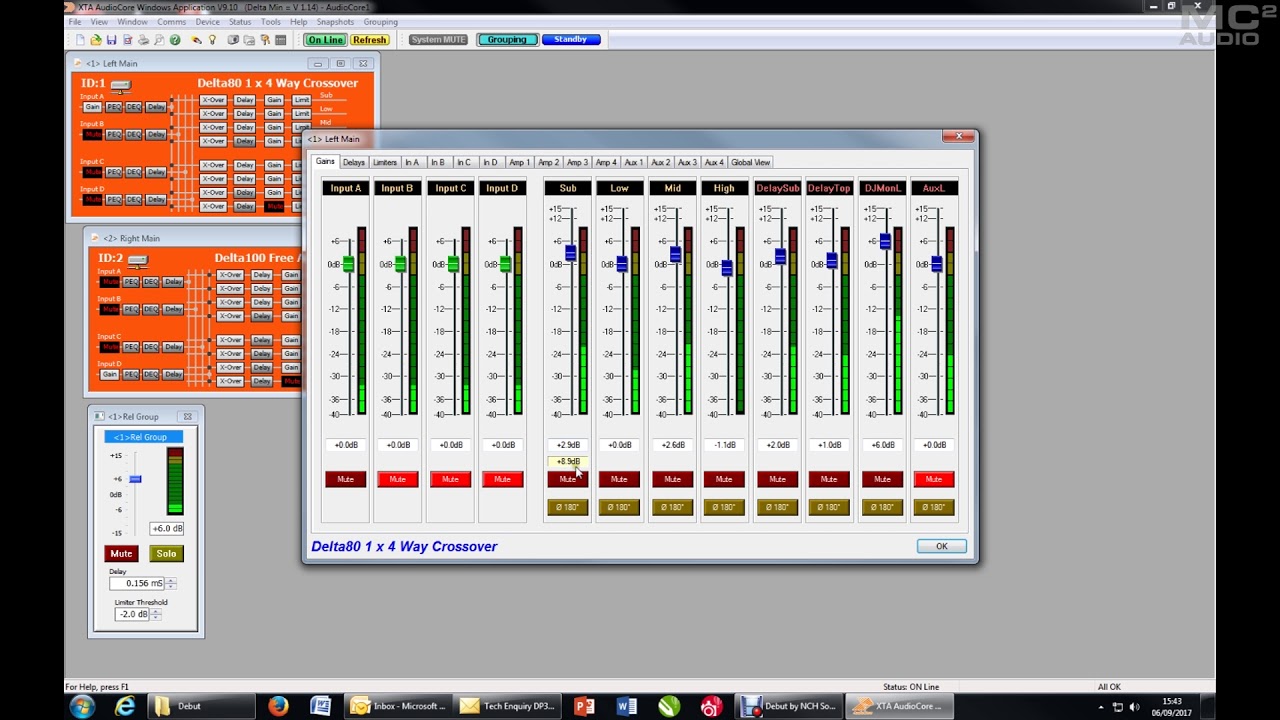Open Firefox from the taskbar
The height and width of the screenshot is (720, 1280).
[x=277, y=707]
